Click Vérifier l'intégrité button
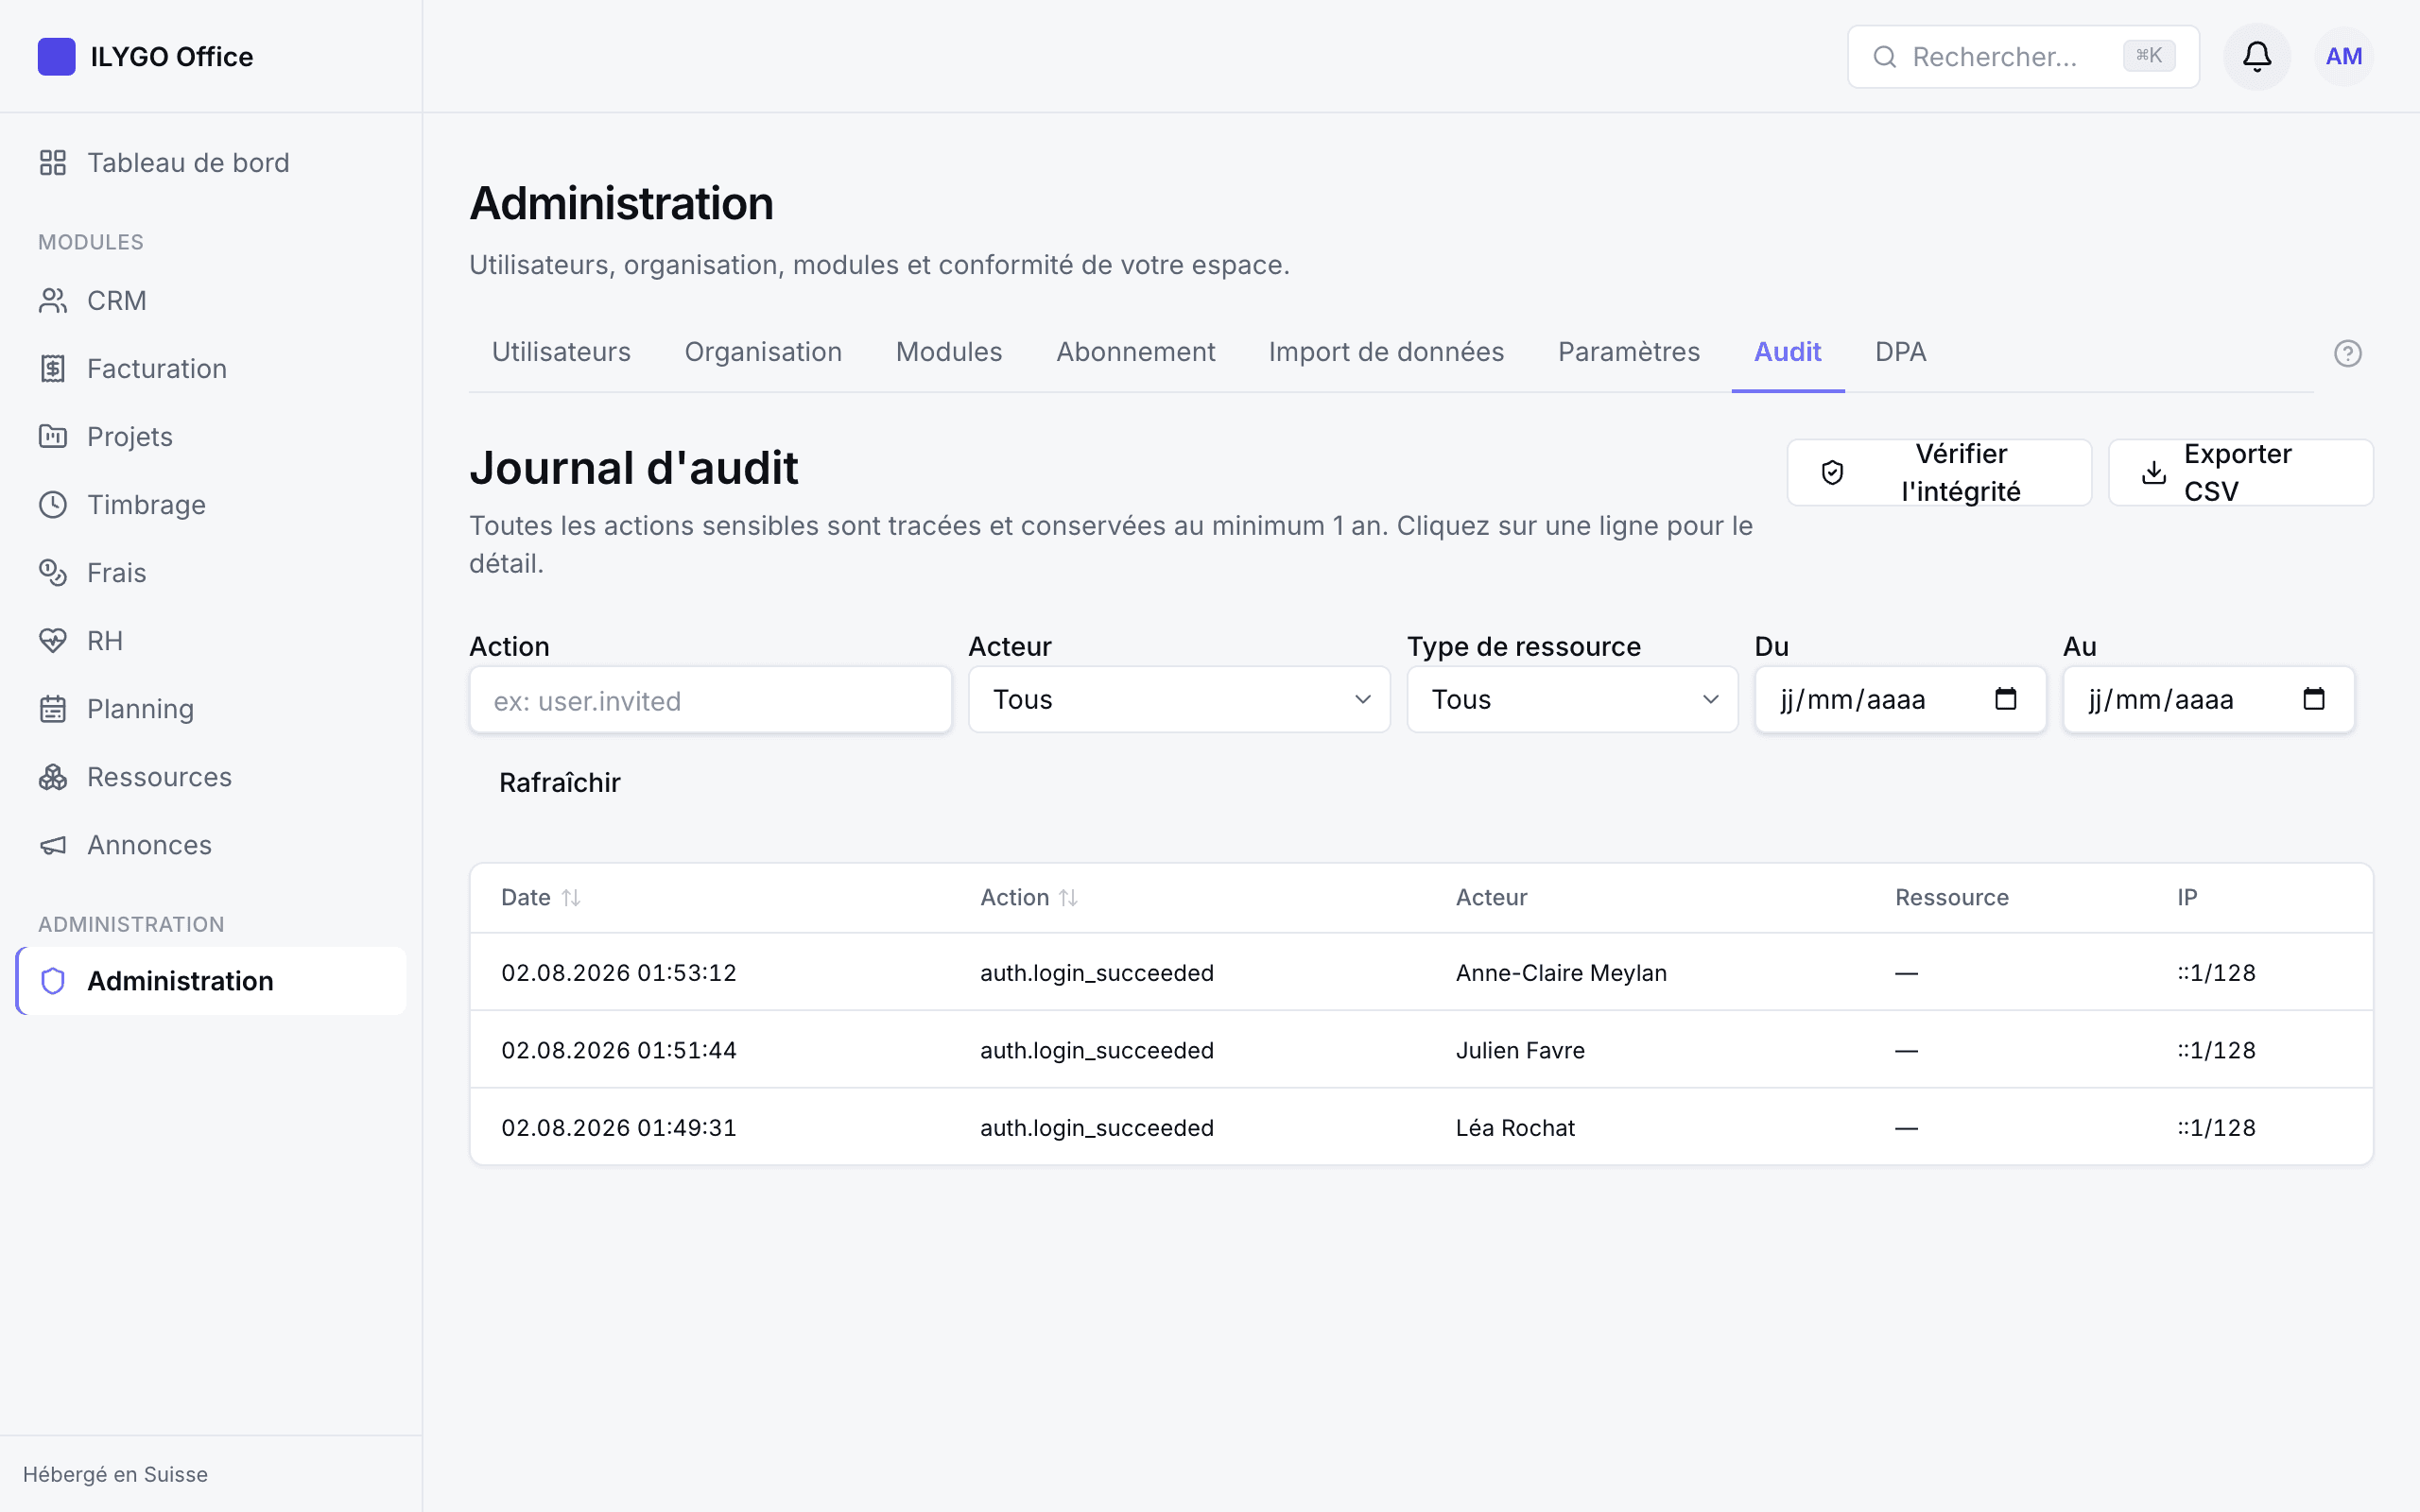Image resolution: width=2420 pixels, height=1512 pixels. click(x=1938, y=472)
